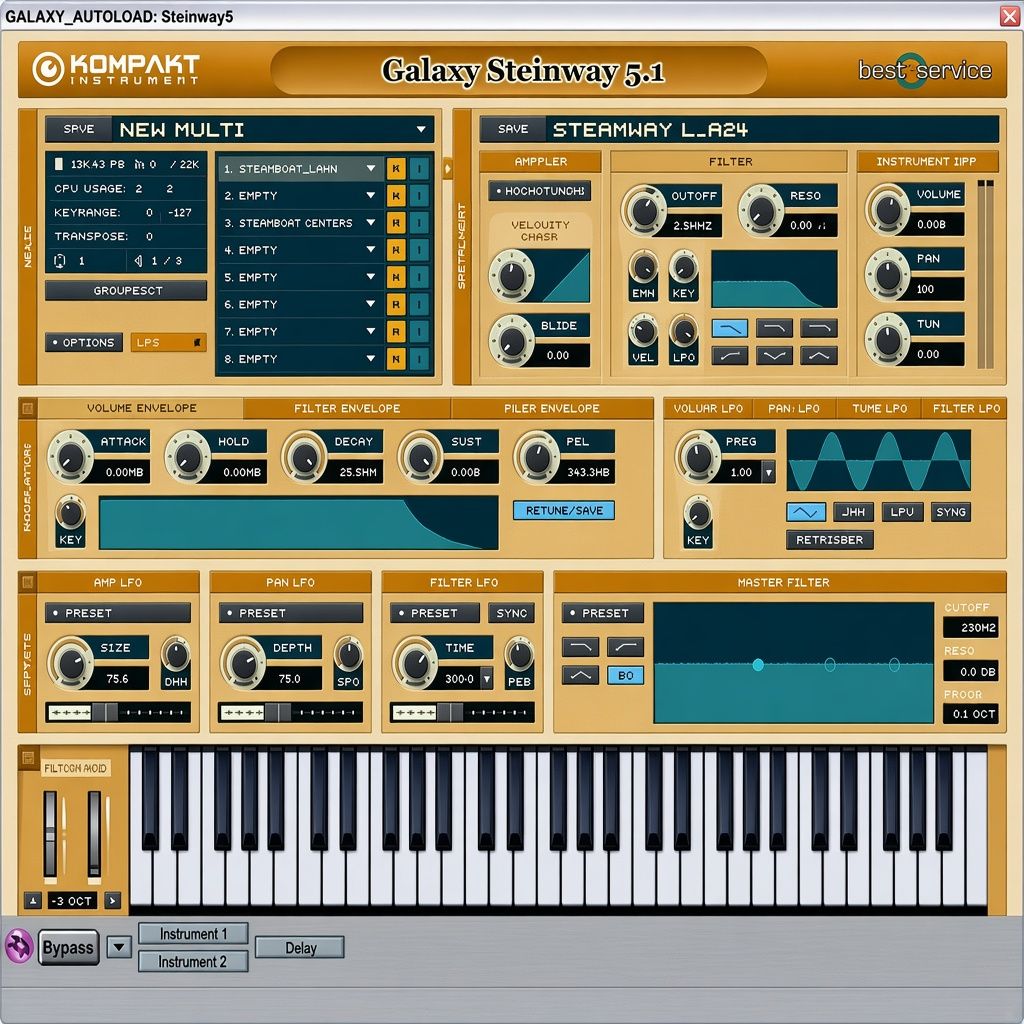
Task: Click the Instrument 1 button
Action: (x=193, y=934)
